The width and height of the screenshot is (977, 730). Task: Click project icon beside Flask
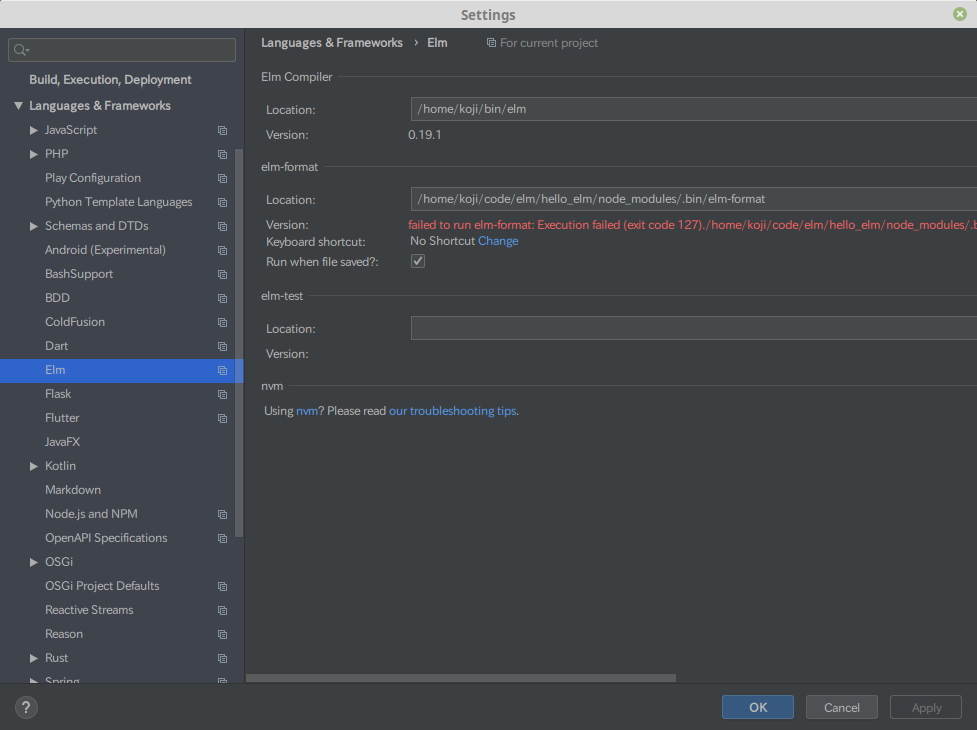(x=222, y=394)
